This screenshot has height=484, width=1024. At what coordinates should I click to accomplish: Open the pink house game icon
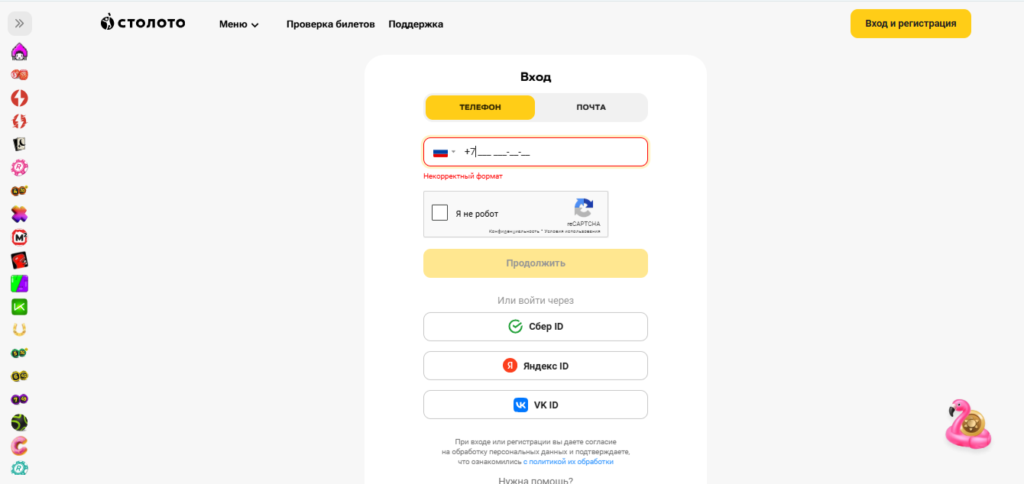(20, 51)
